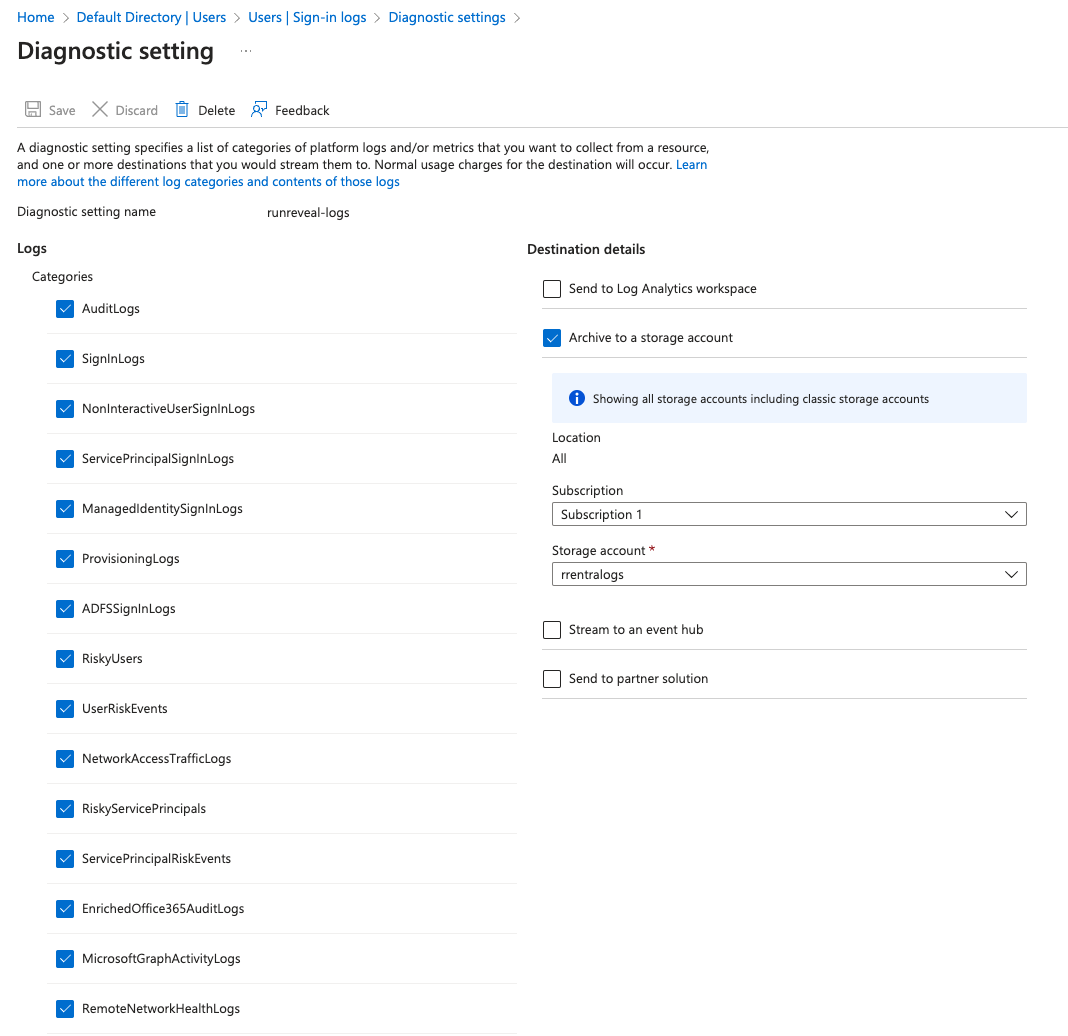Open the ellipsis menu beside Diagnostic setting title
The image size is (1068, 1036).
(x=246, y=51)
